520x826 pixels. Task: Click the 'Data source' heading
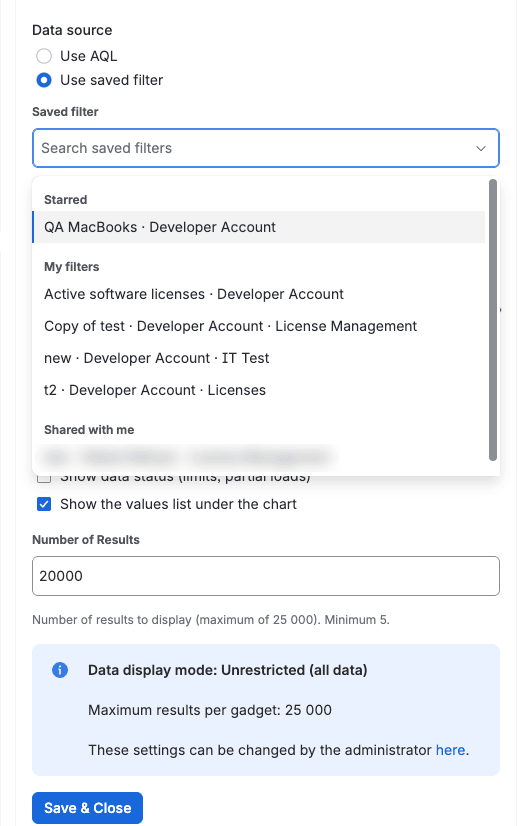[72, 30]
